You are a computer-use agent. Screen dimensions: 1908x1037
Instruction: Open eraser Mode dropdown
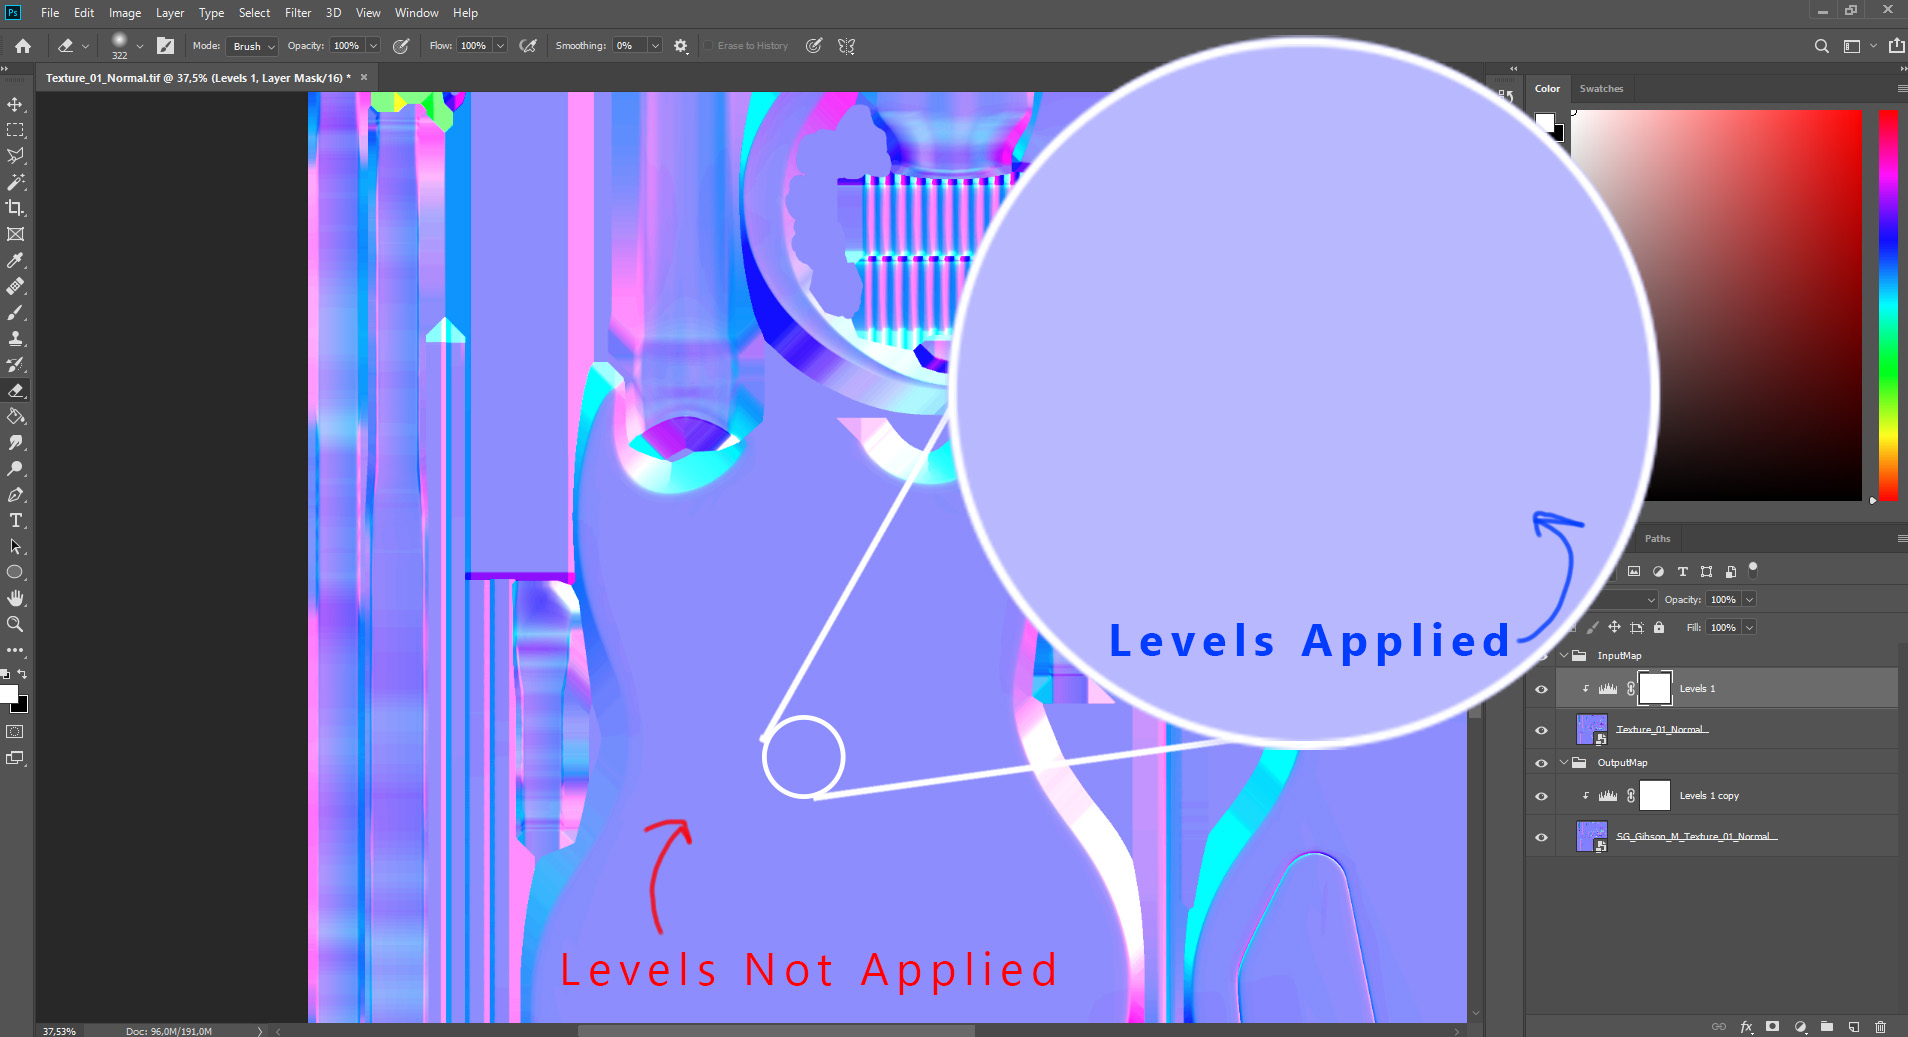[x=252, y=46]
